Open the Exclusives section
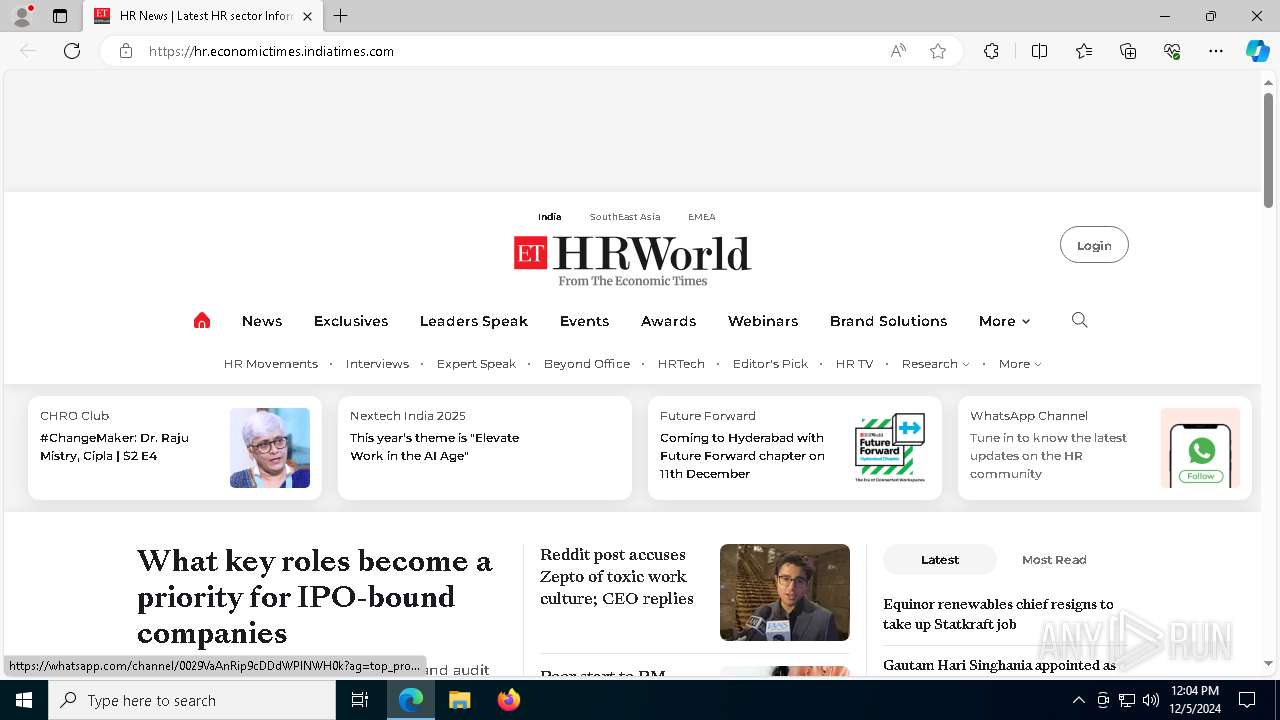Image resolution: width=1280 pixels, height=720 pixels. tap(351, 321)
